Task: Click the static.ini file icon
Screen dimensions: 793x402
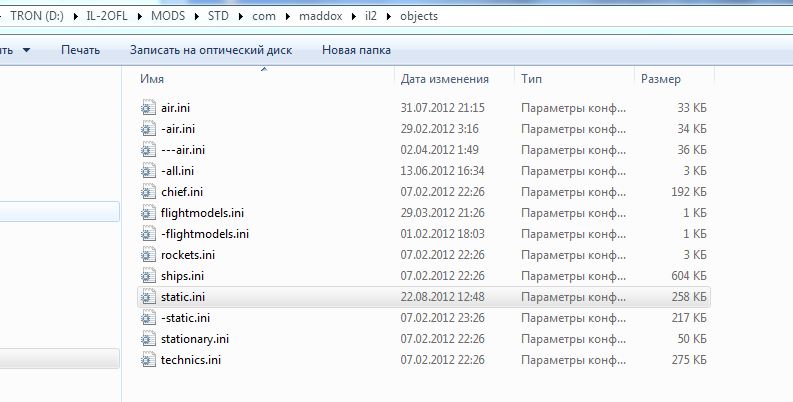Action: tap(148, 297)
